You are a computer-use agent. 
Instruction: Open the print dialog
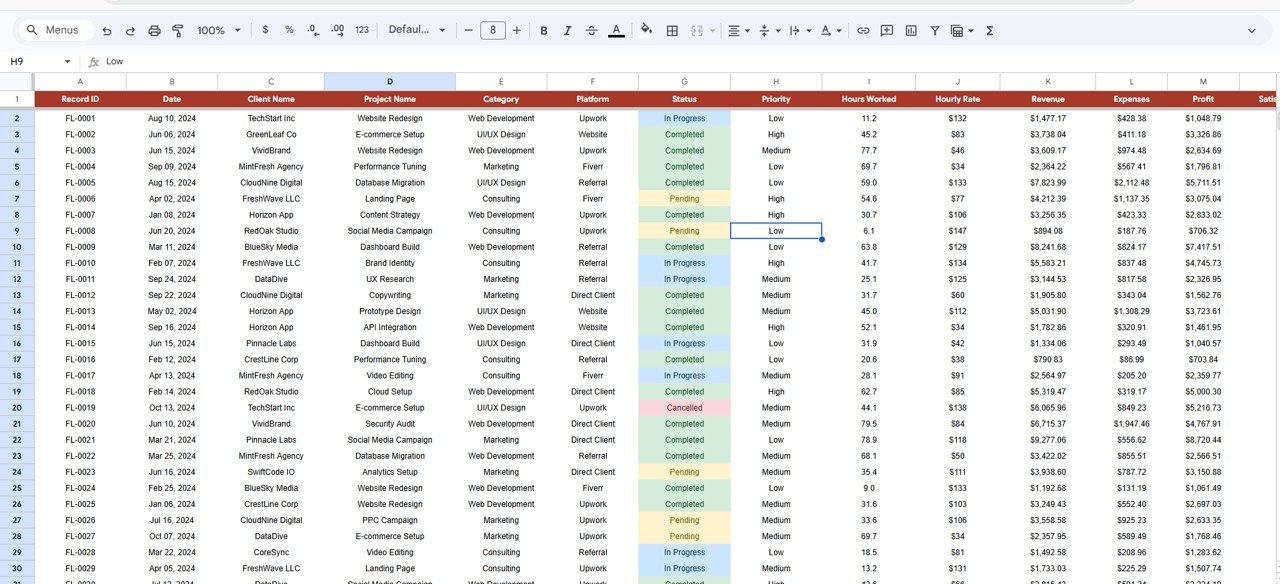[x=154, y=30]
